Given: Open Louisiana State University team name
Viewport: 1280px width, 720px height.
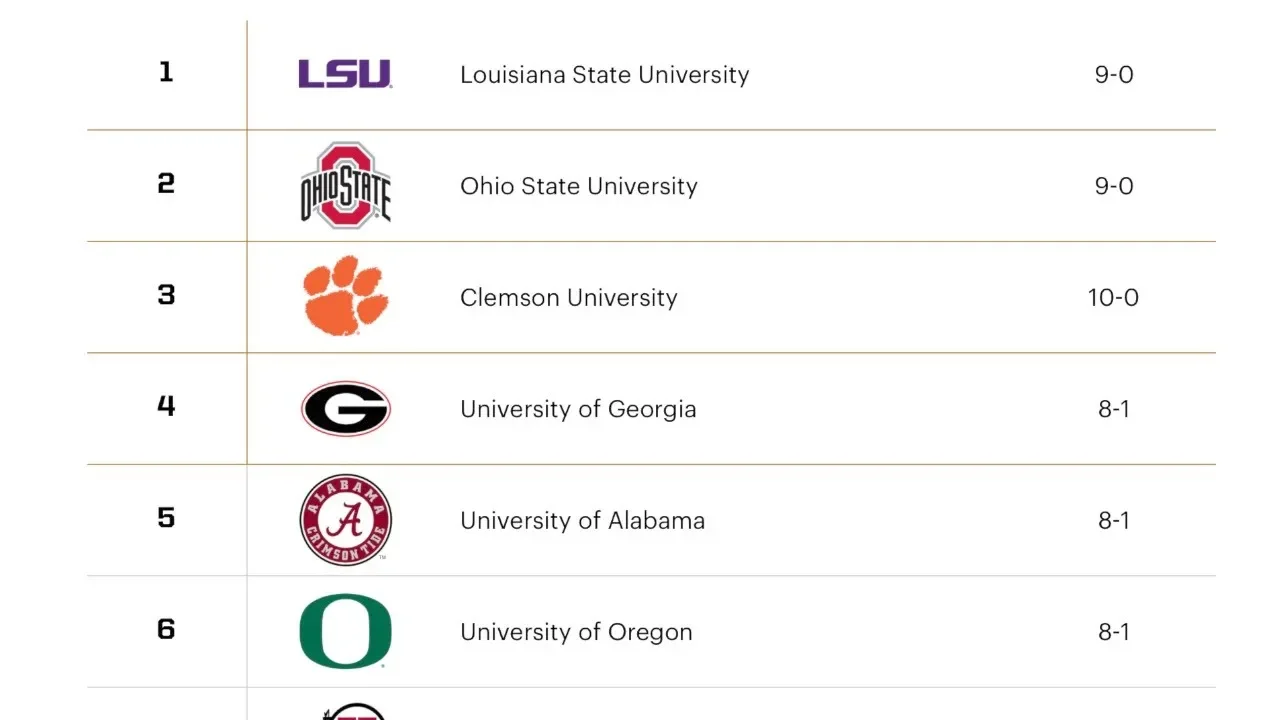Looking at the screenshot, I should 604,75.
